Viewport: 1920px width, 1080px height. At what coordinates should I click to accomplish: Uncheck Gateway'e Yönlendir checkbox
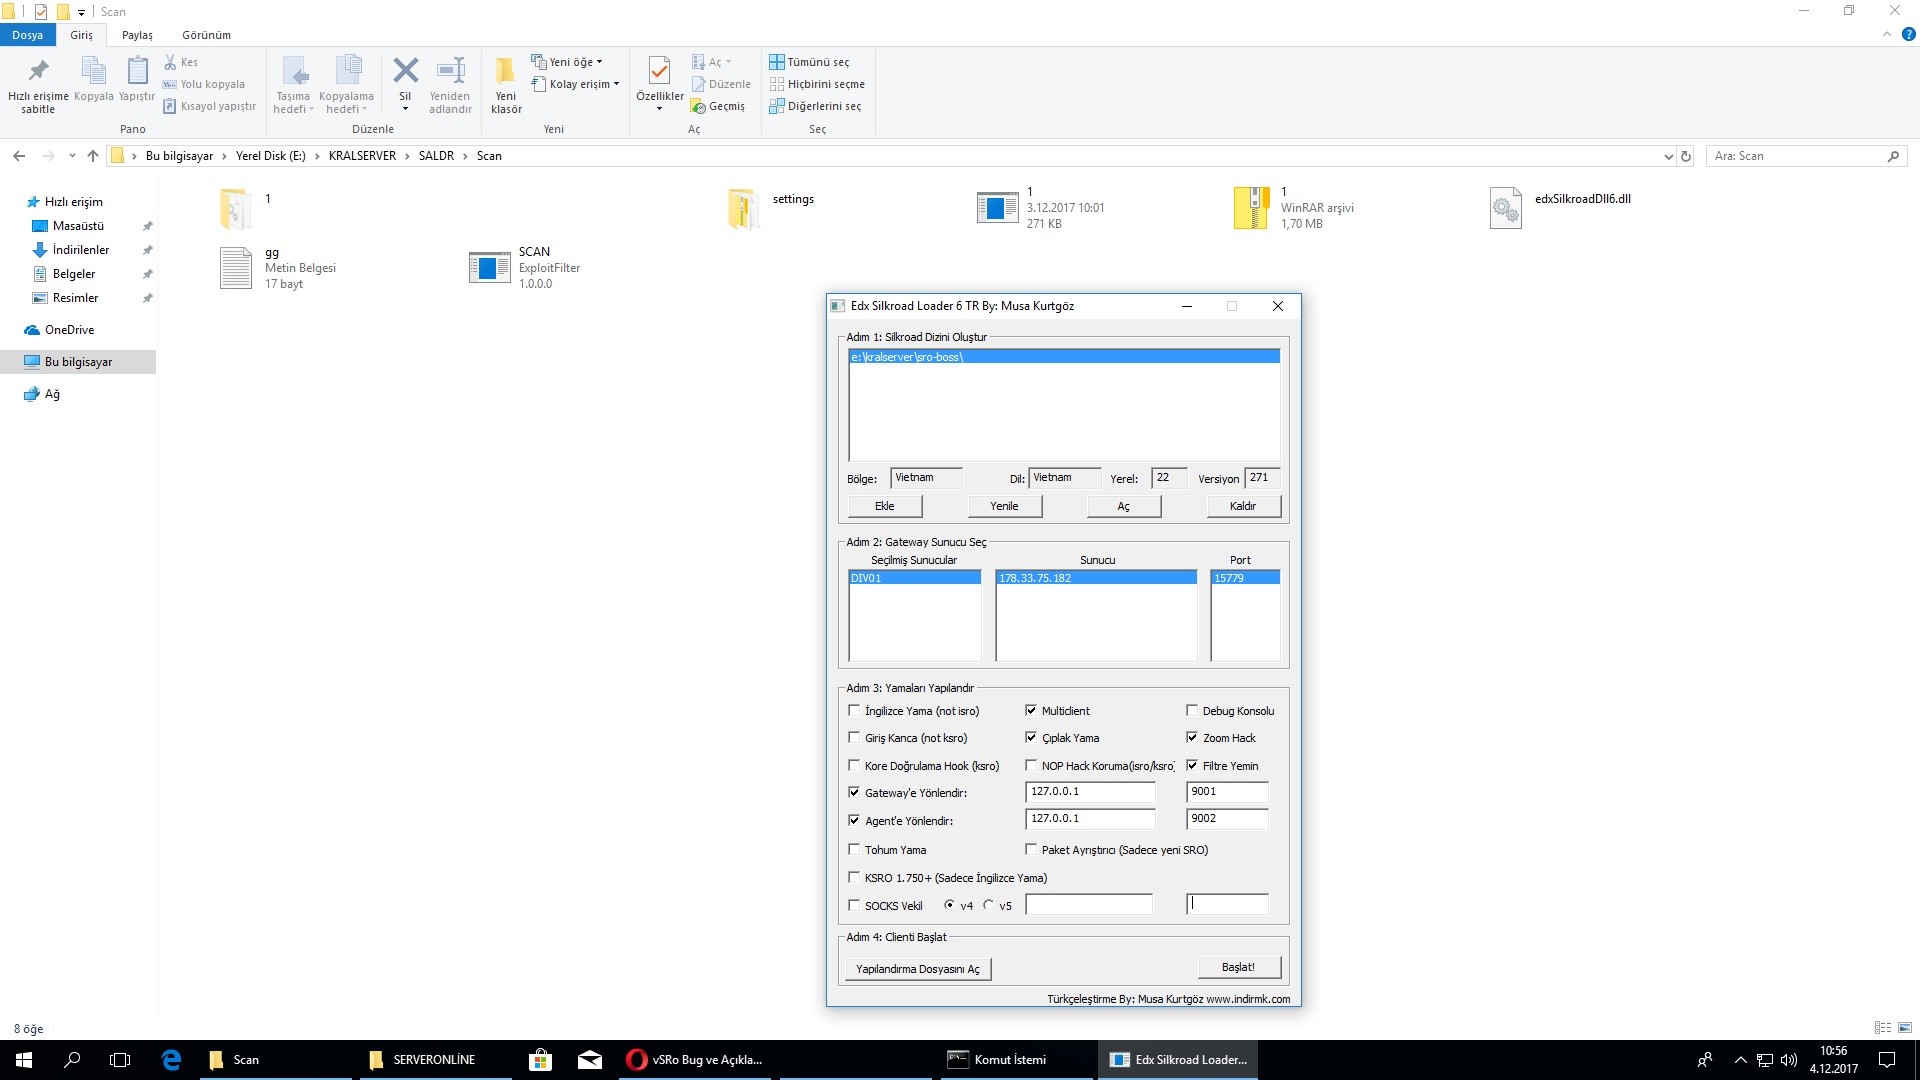click(854, 793)
